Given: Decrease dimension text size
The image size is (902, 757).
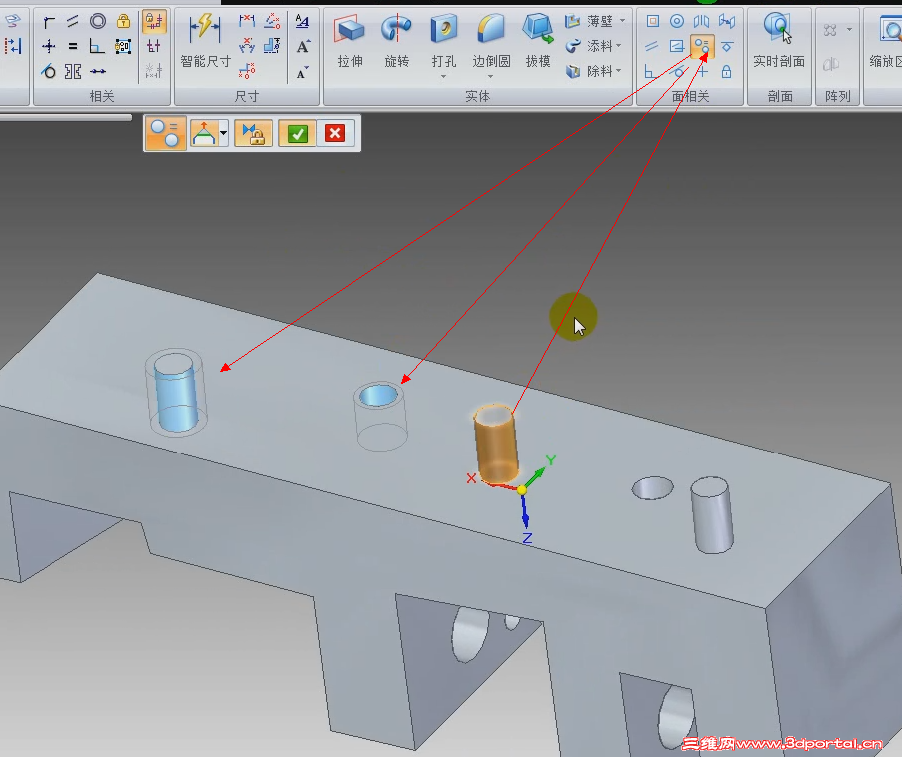Looking at the screenshot, I should (x=302, y=72).
